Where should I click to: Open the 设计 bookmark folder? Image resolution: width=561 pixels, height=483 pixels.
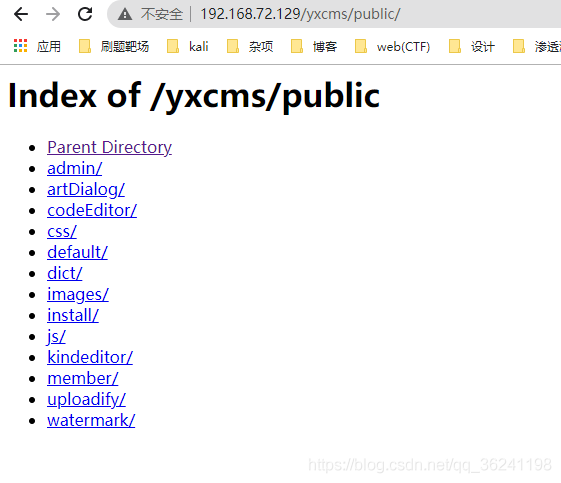click(472, 47)
